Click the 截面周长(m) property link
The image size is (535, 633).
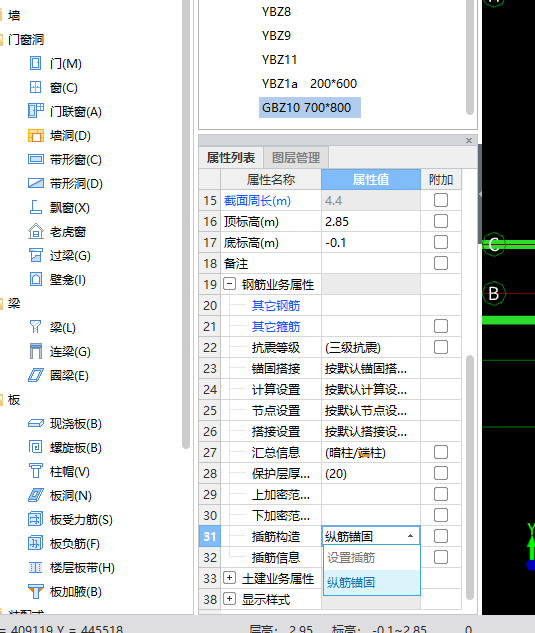pos(257,201)
